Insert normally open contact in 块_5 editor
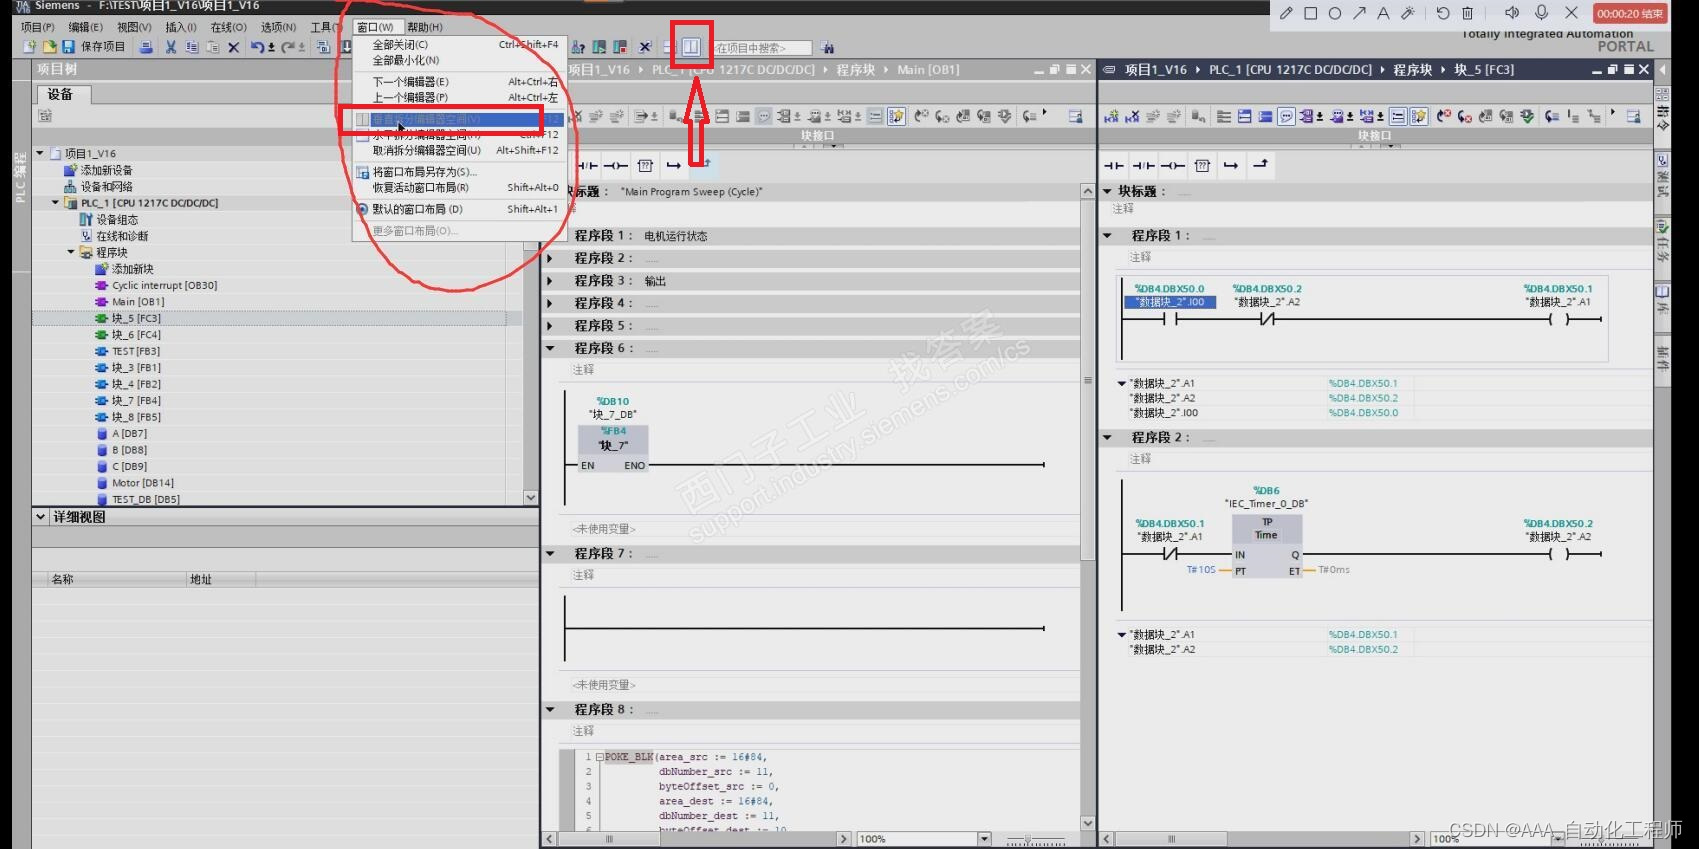The width and height of the screenshot is (1699, 849). click(1113, 165)
